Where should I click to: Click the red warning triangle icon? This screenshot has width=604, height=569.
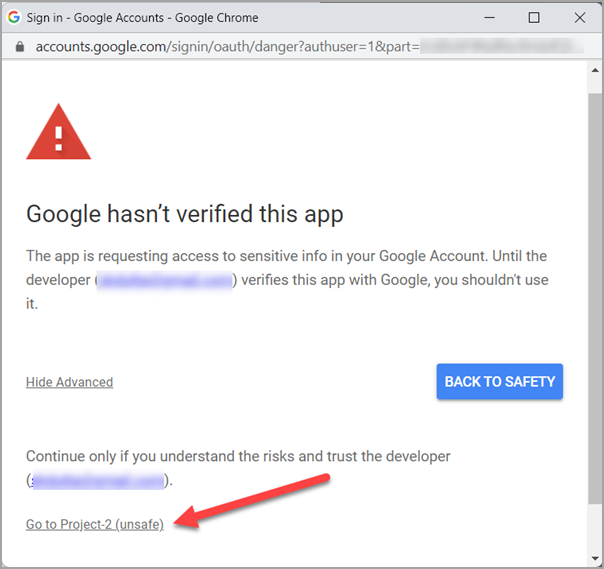[59, 132]
